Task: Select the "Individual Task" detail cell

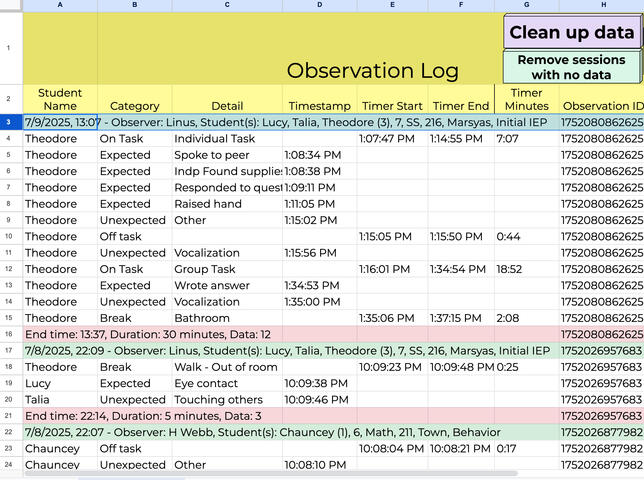Action: coord(226,139)
